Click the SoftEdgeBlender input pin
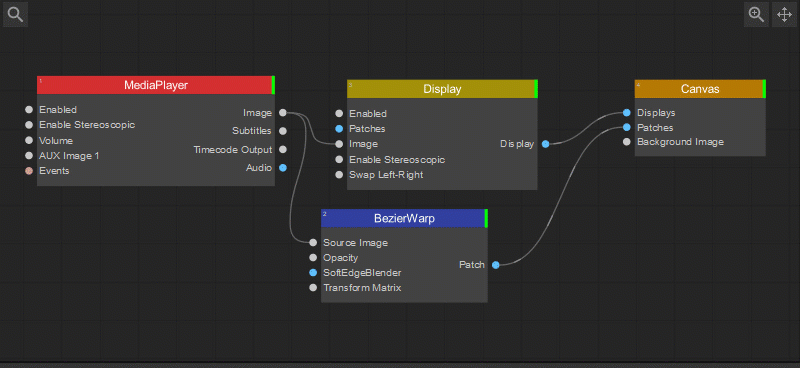Image resolution: width=800 pixels, height=368 pixels. coord(313,273)
